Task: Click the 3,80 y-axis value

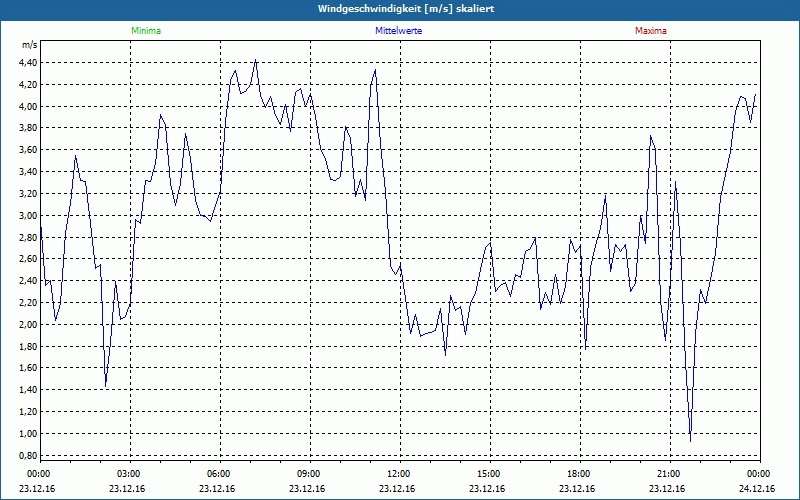Action: point(29,128)
